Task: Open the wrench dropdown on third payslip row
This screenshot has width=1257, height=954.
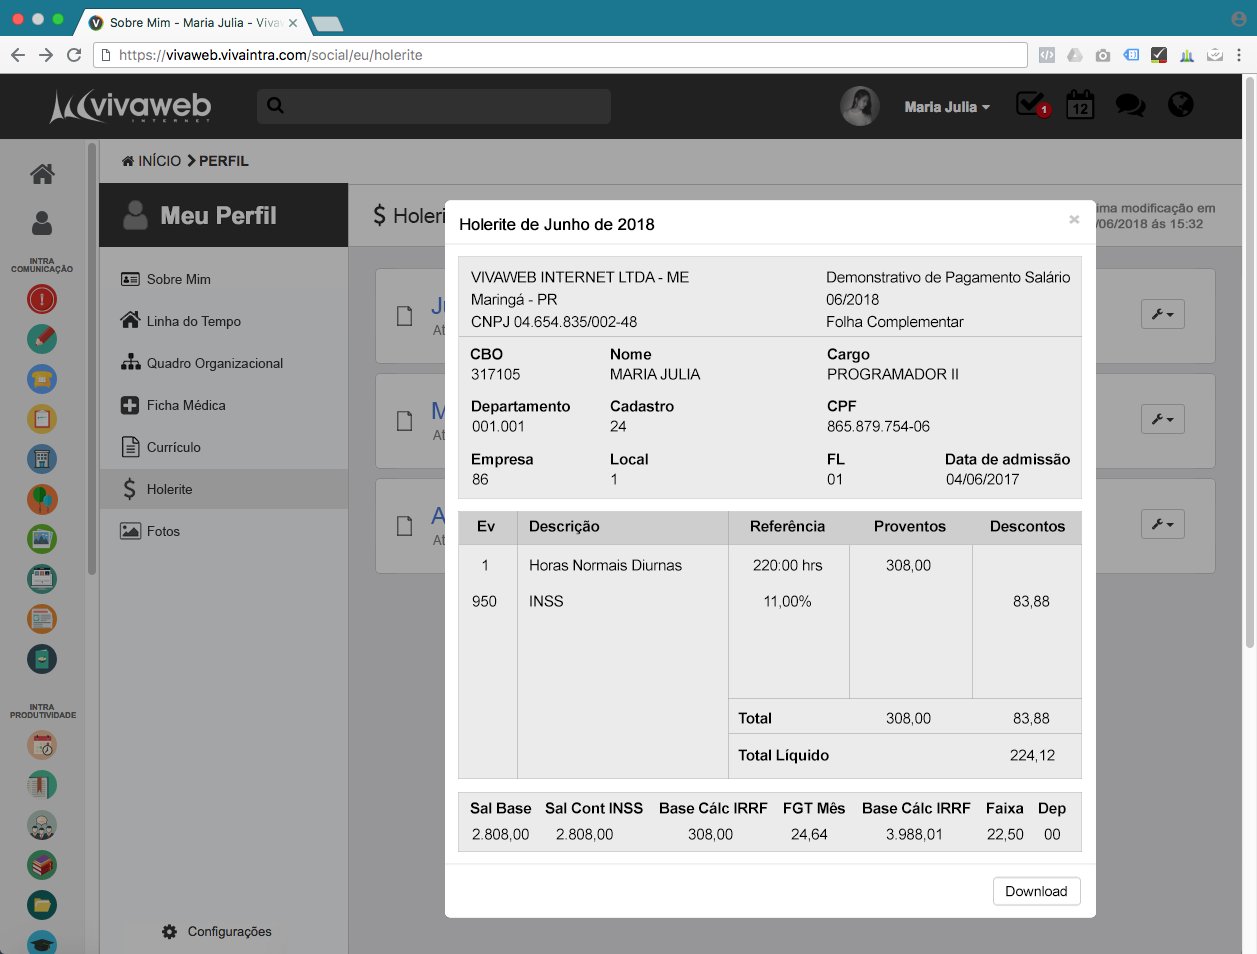Action: [1162, 524]
